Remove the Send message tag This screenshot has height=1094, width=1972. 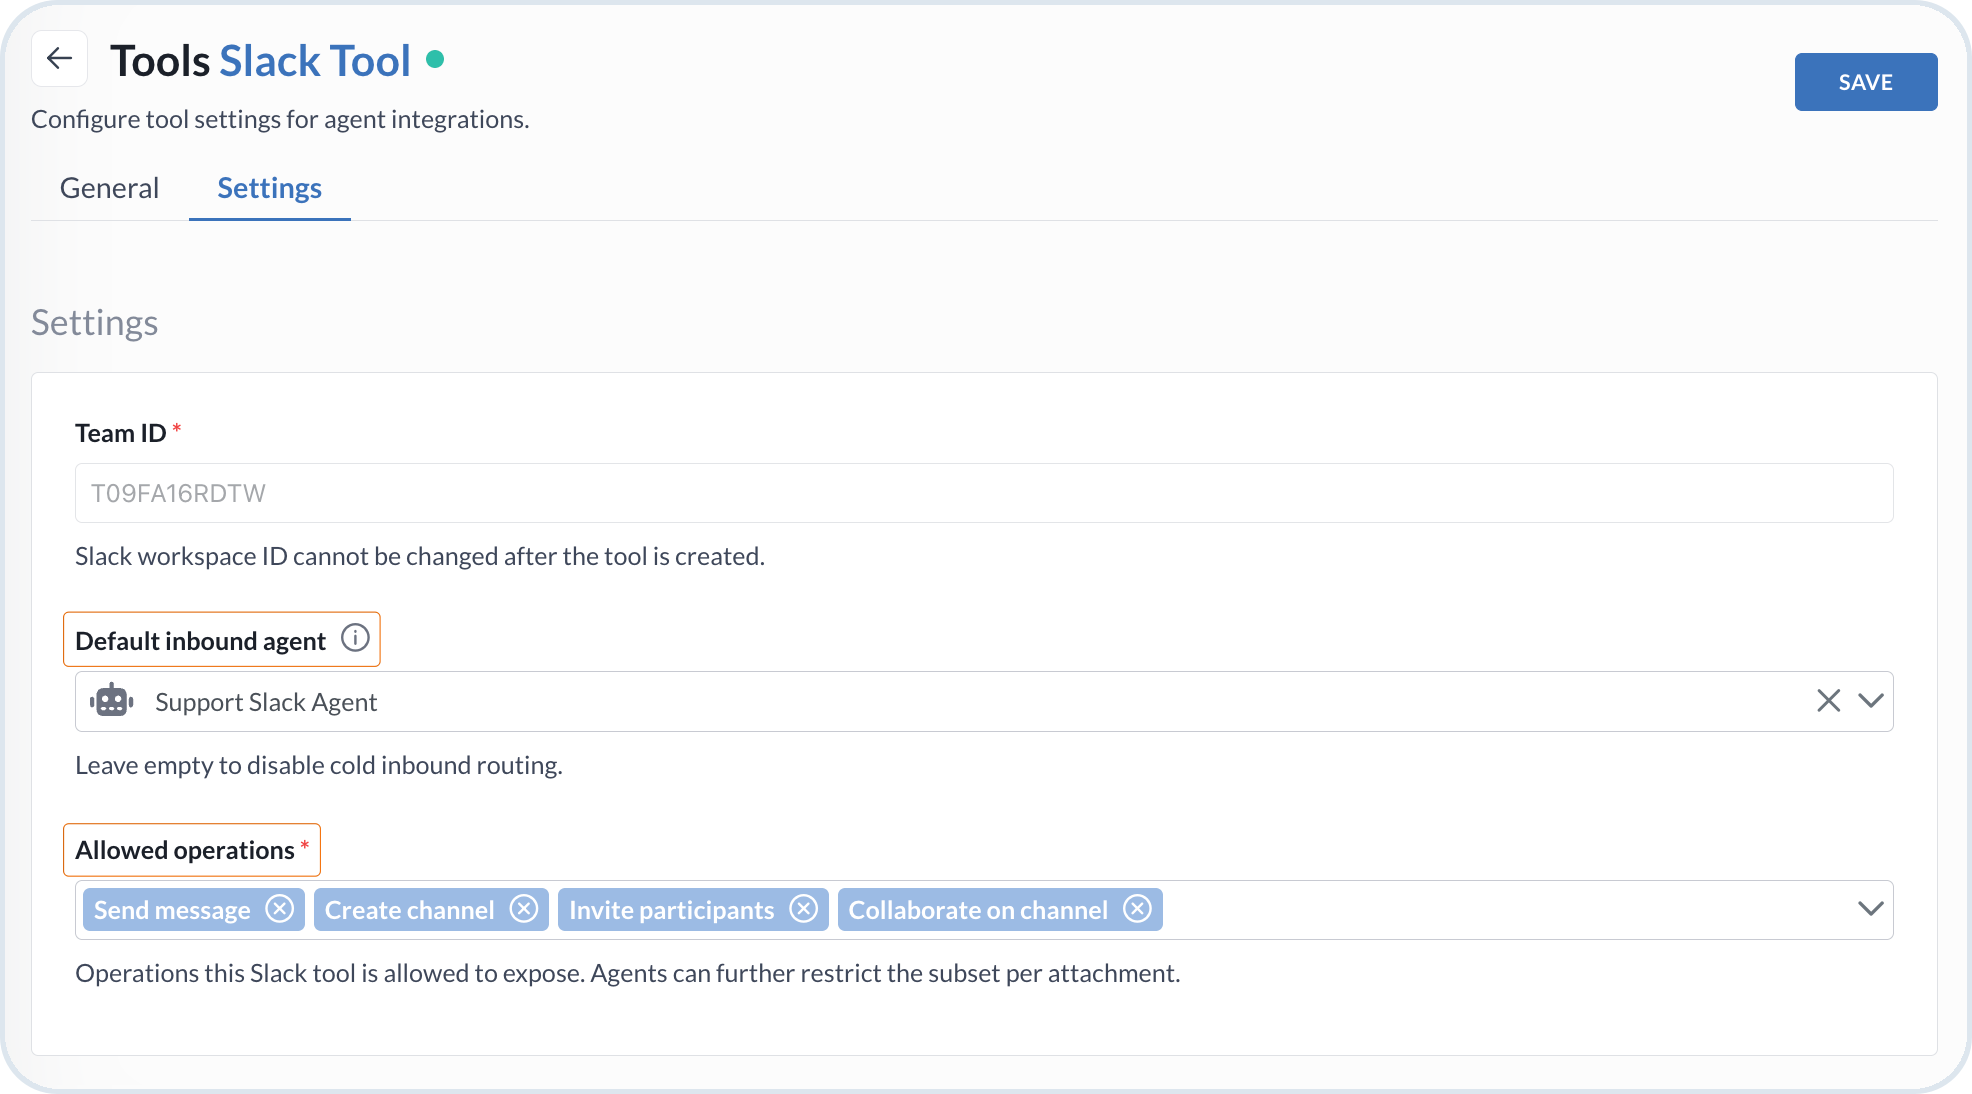pyautogui.click(x=280, y=909)
